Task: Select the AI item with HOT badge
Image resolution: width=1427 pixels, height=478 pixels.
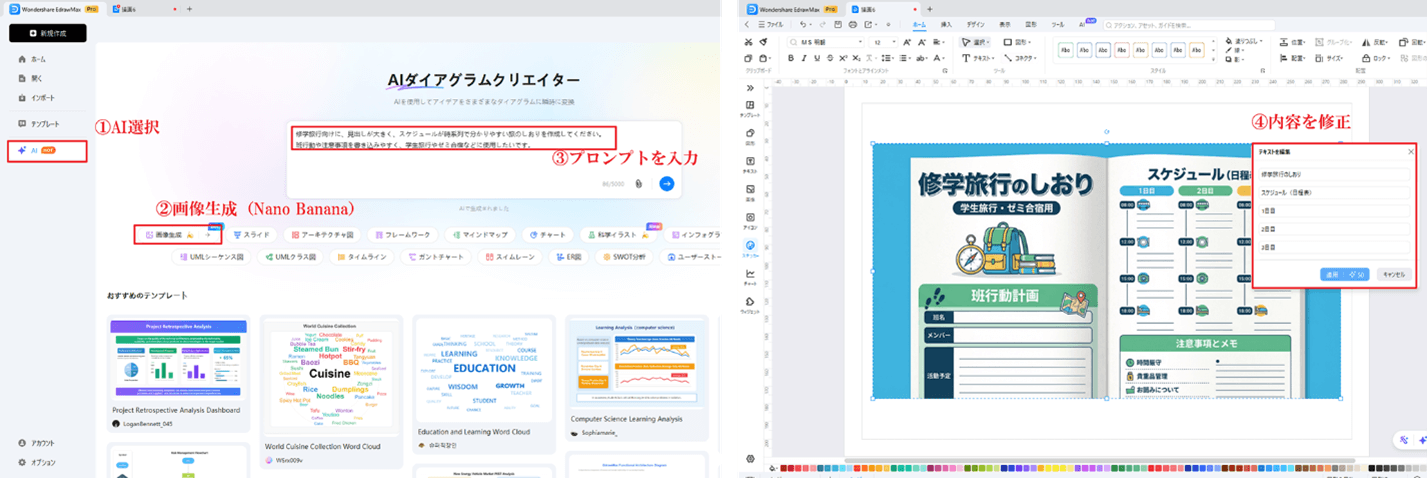Action: coord(46,151)
